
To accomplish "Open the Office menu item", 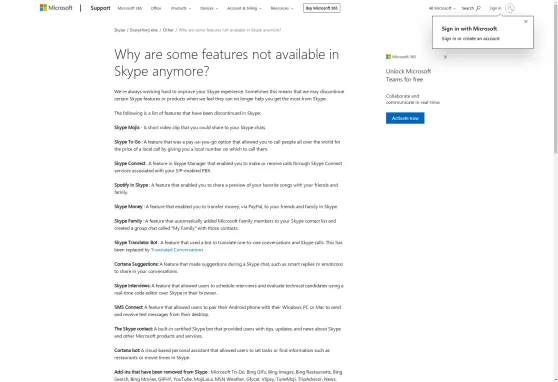I will point(156,8).
